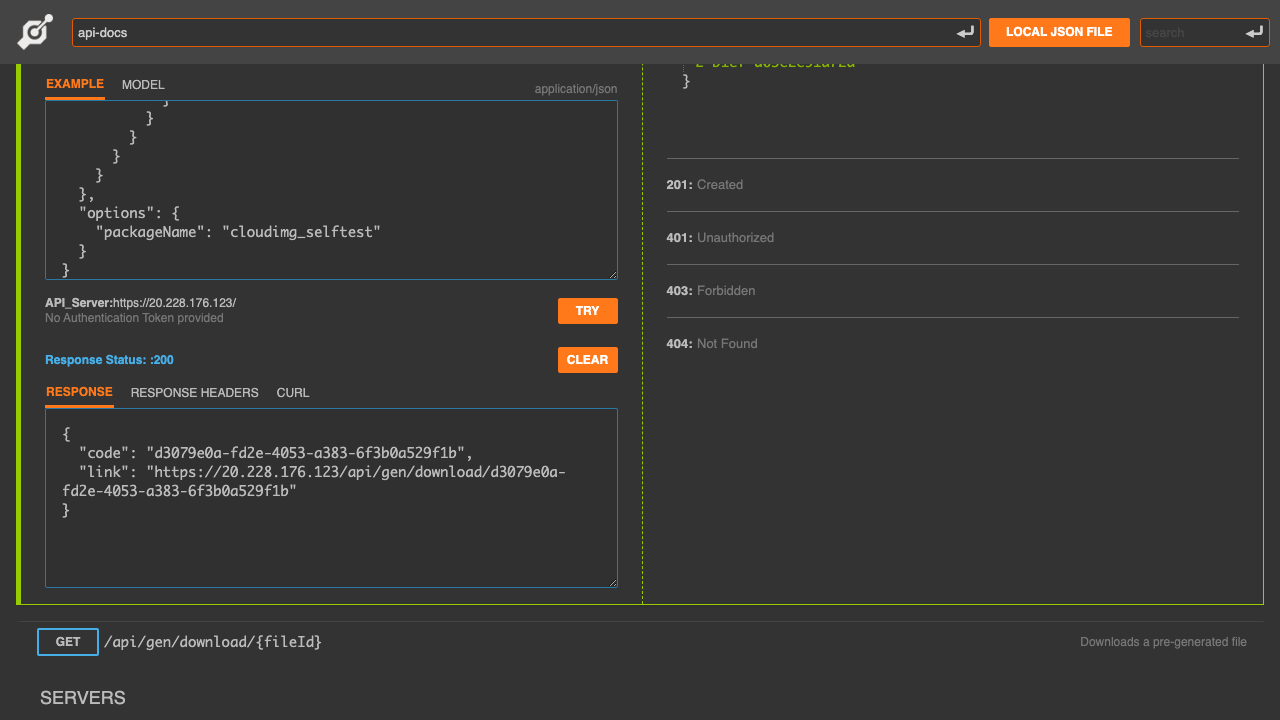Click the 201: Created response row

tap(953, 185)
